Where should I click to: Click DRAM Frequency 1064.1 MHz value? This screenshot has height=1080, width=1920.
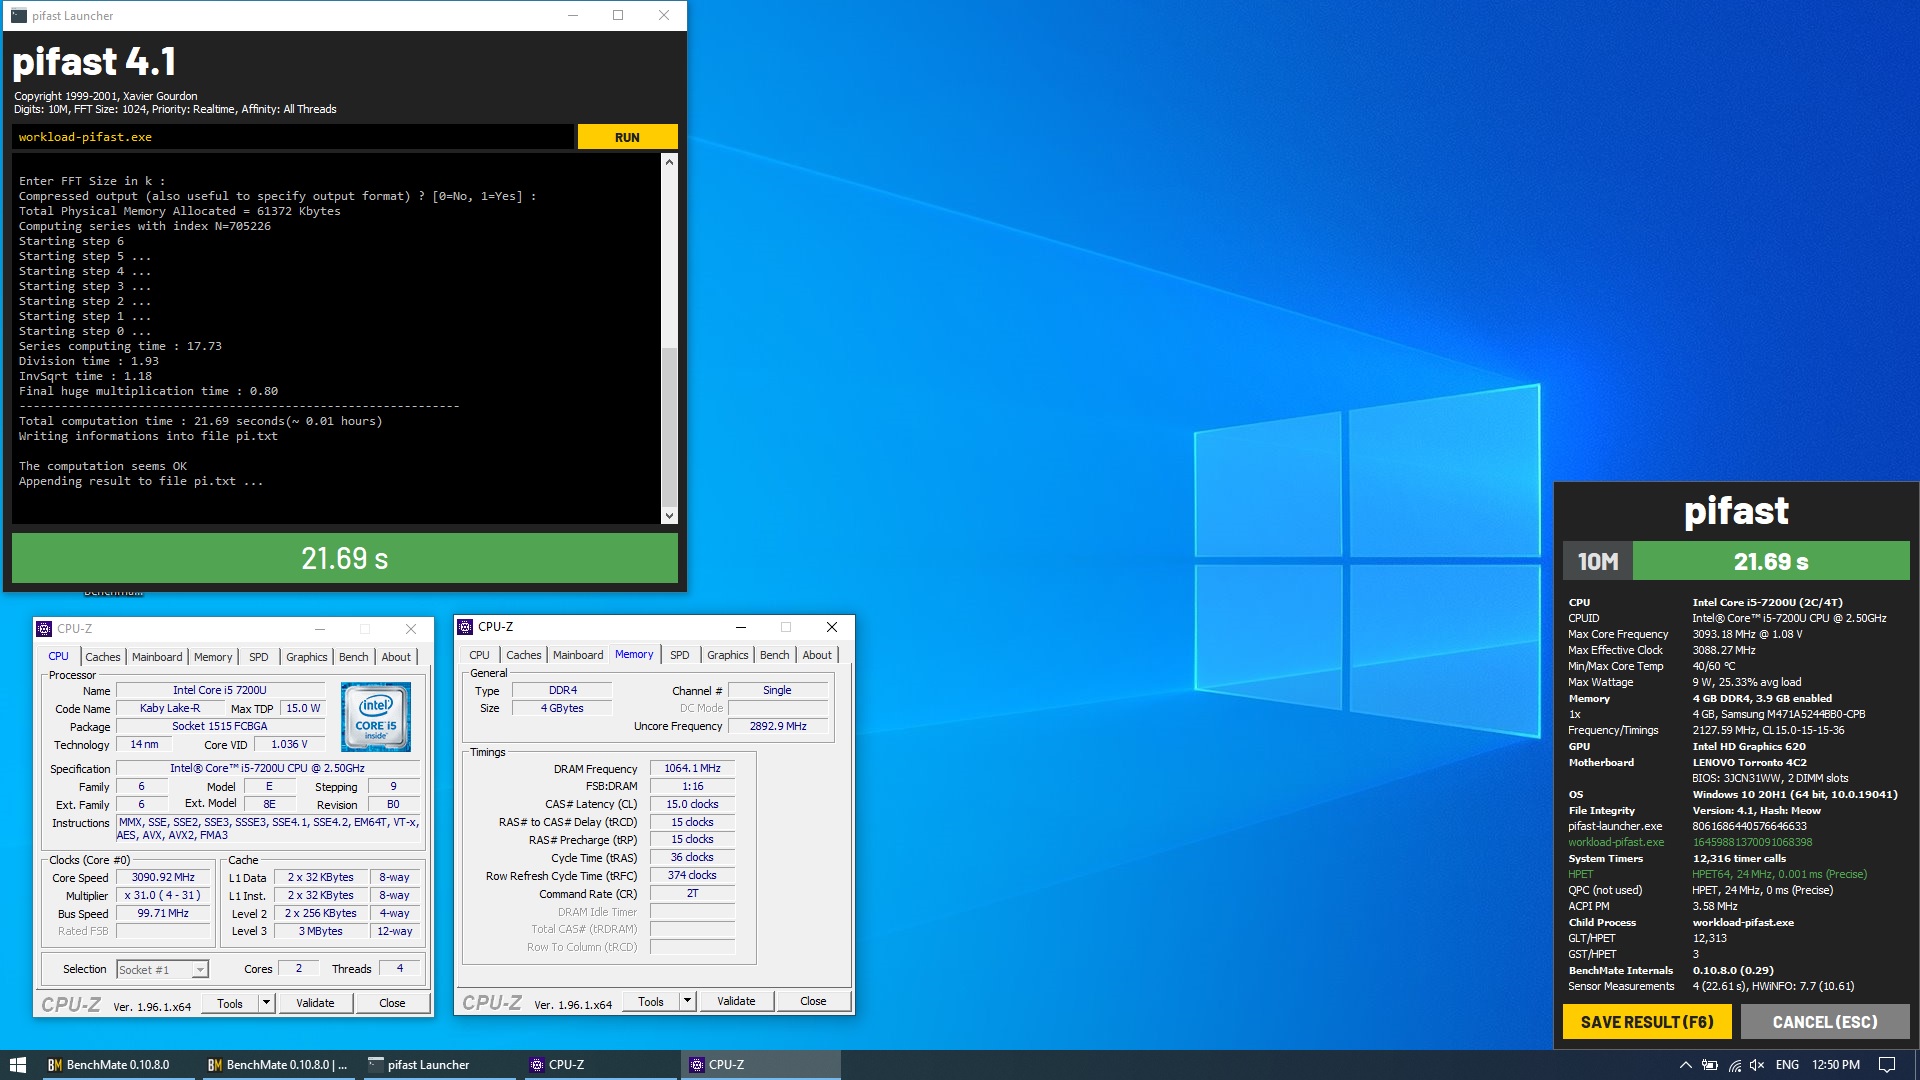692,768
